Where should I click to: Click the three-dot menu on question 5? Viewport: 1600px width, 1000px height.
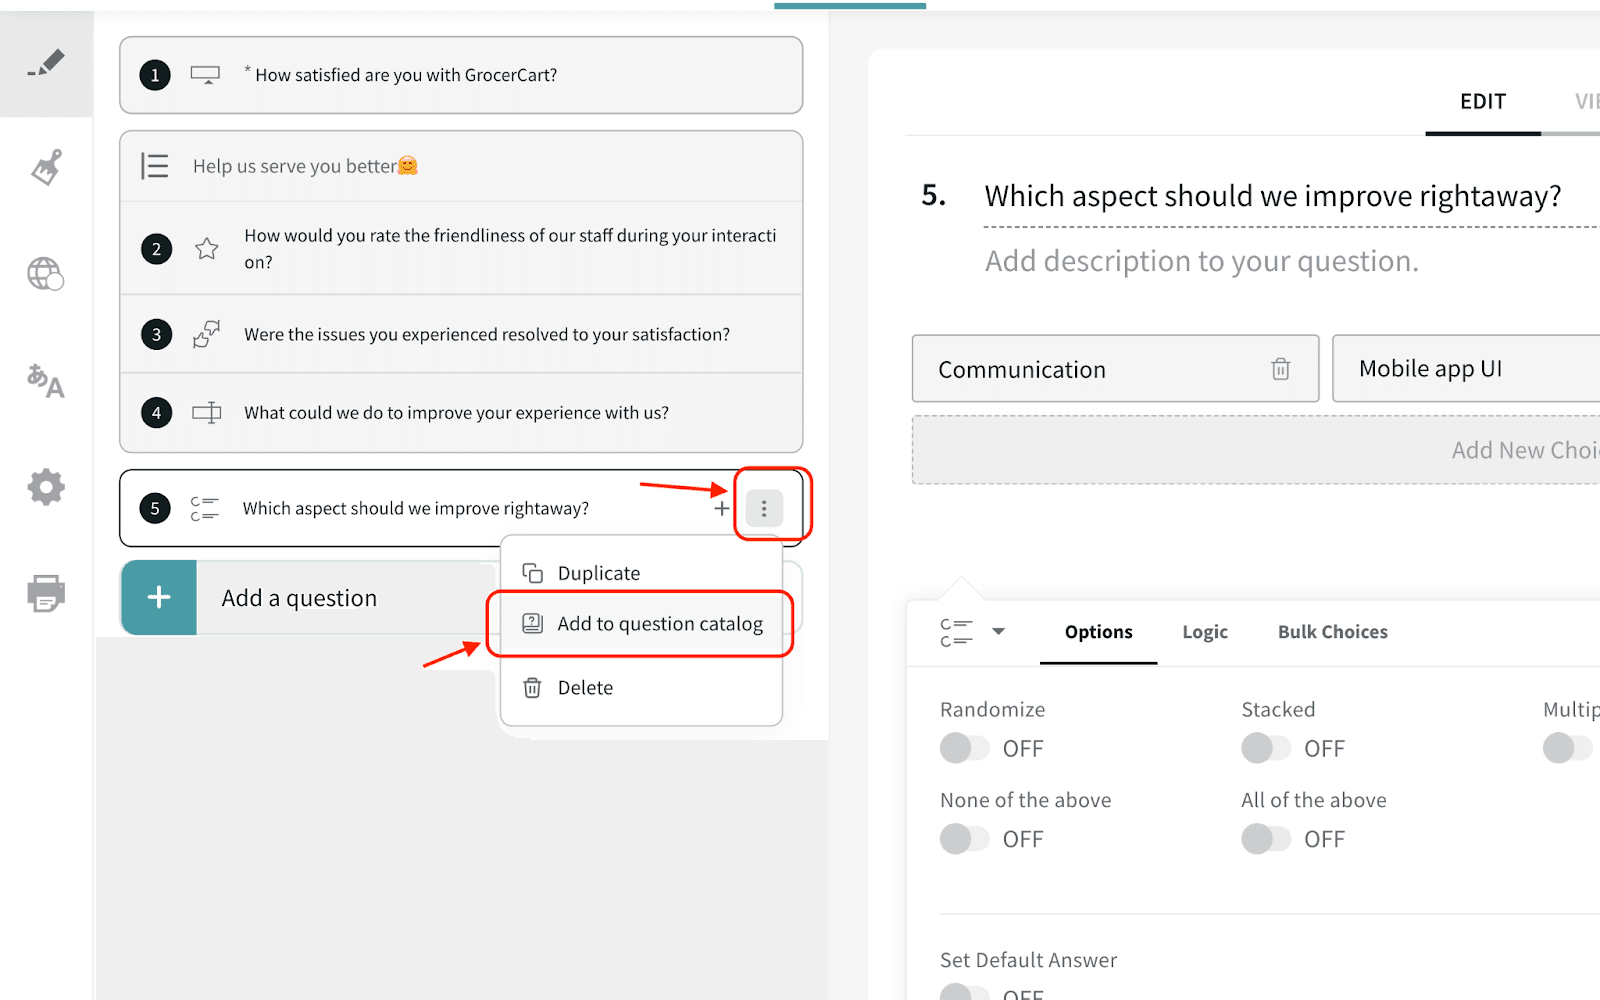(x=764, y=508)
